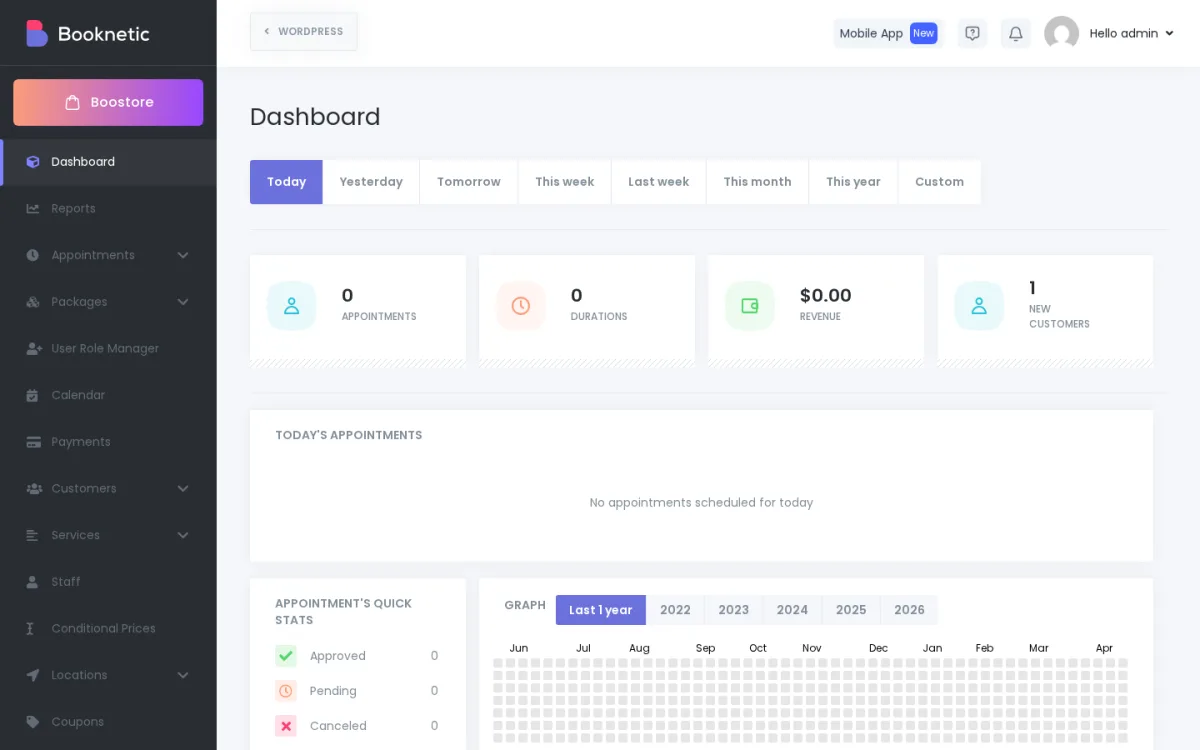
Task: Click the Approved green checkmark icon
Action: tap(286, 656)
